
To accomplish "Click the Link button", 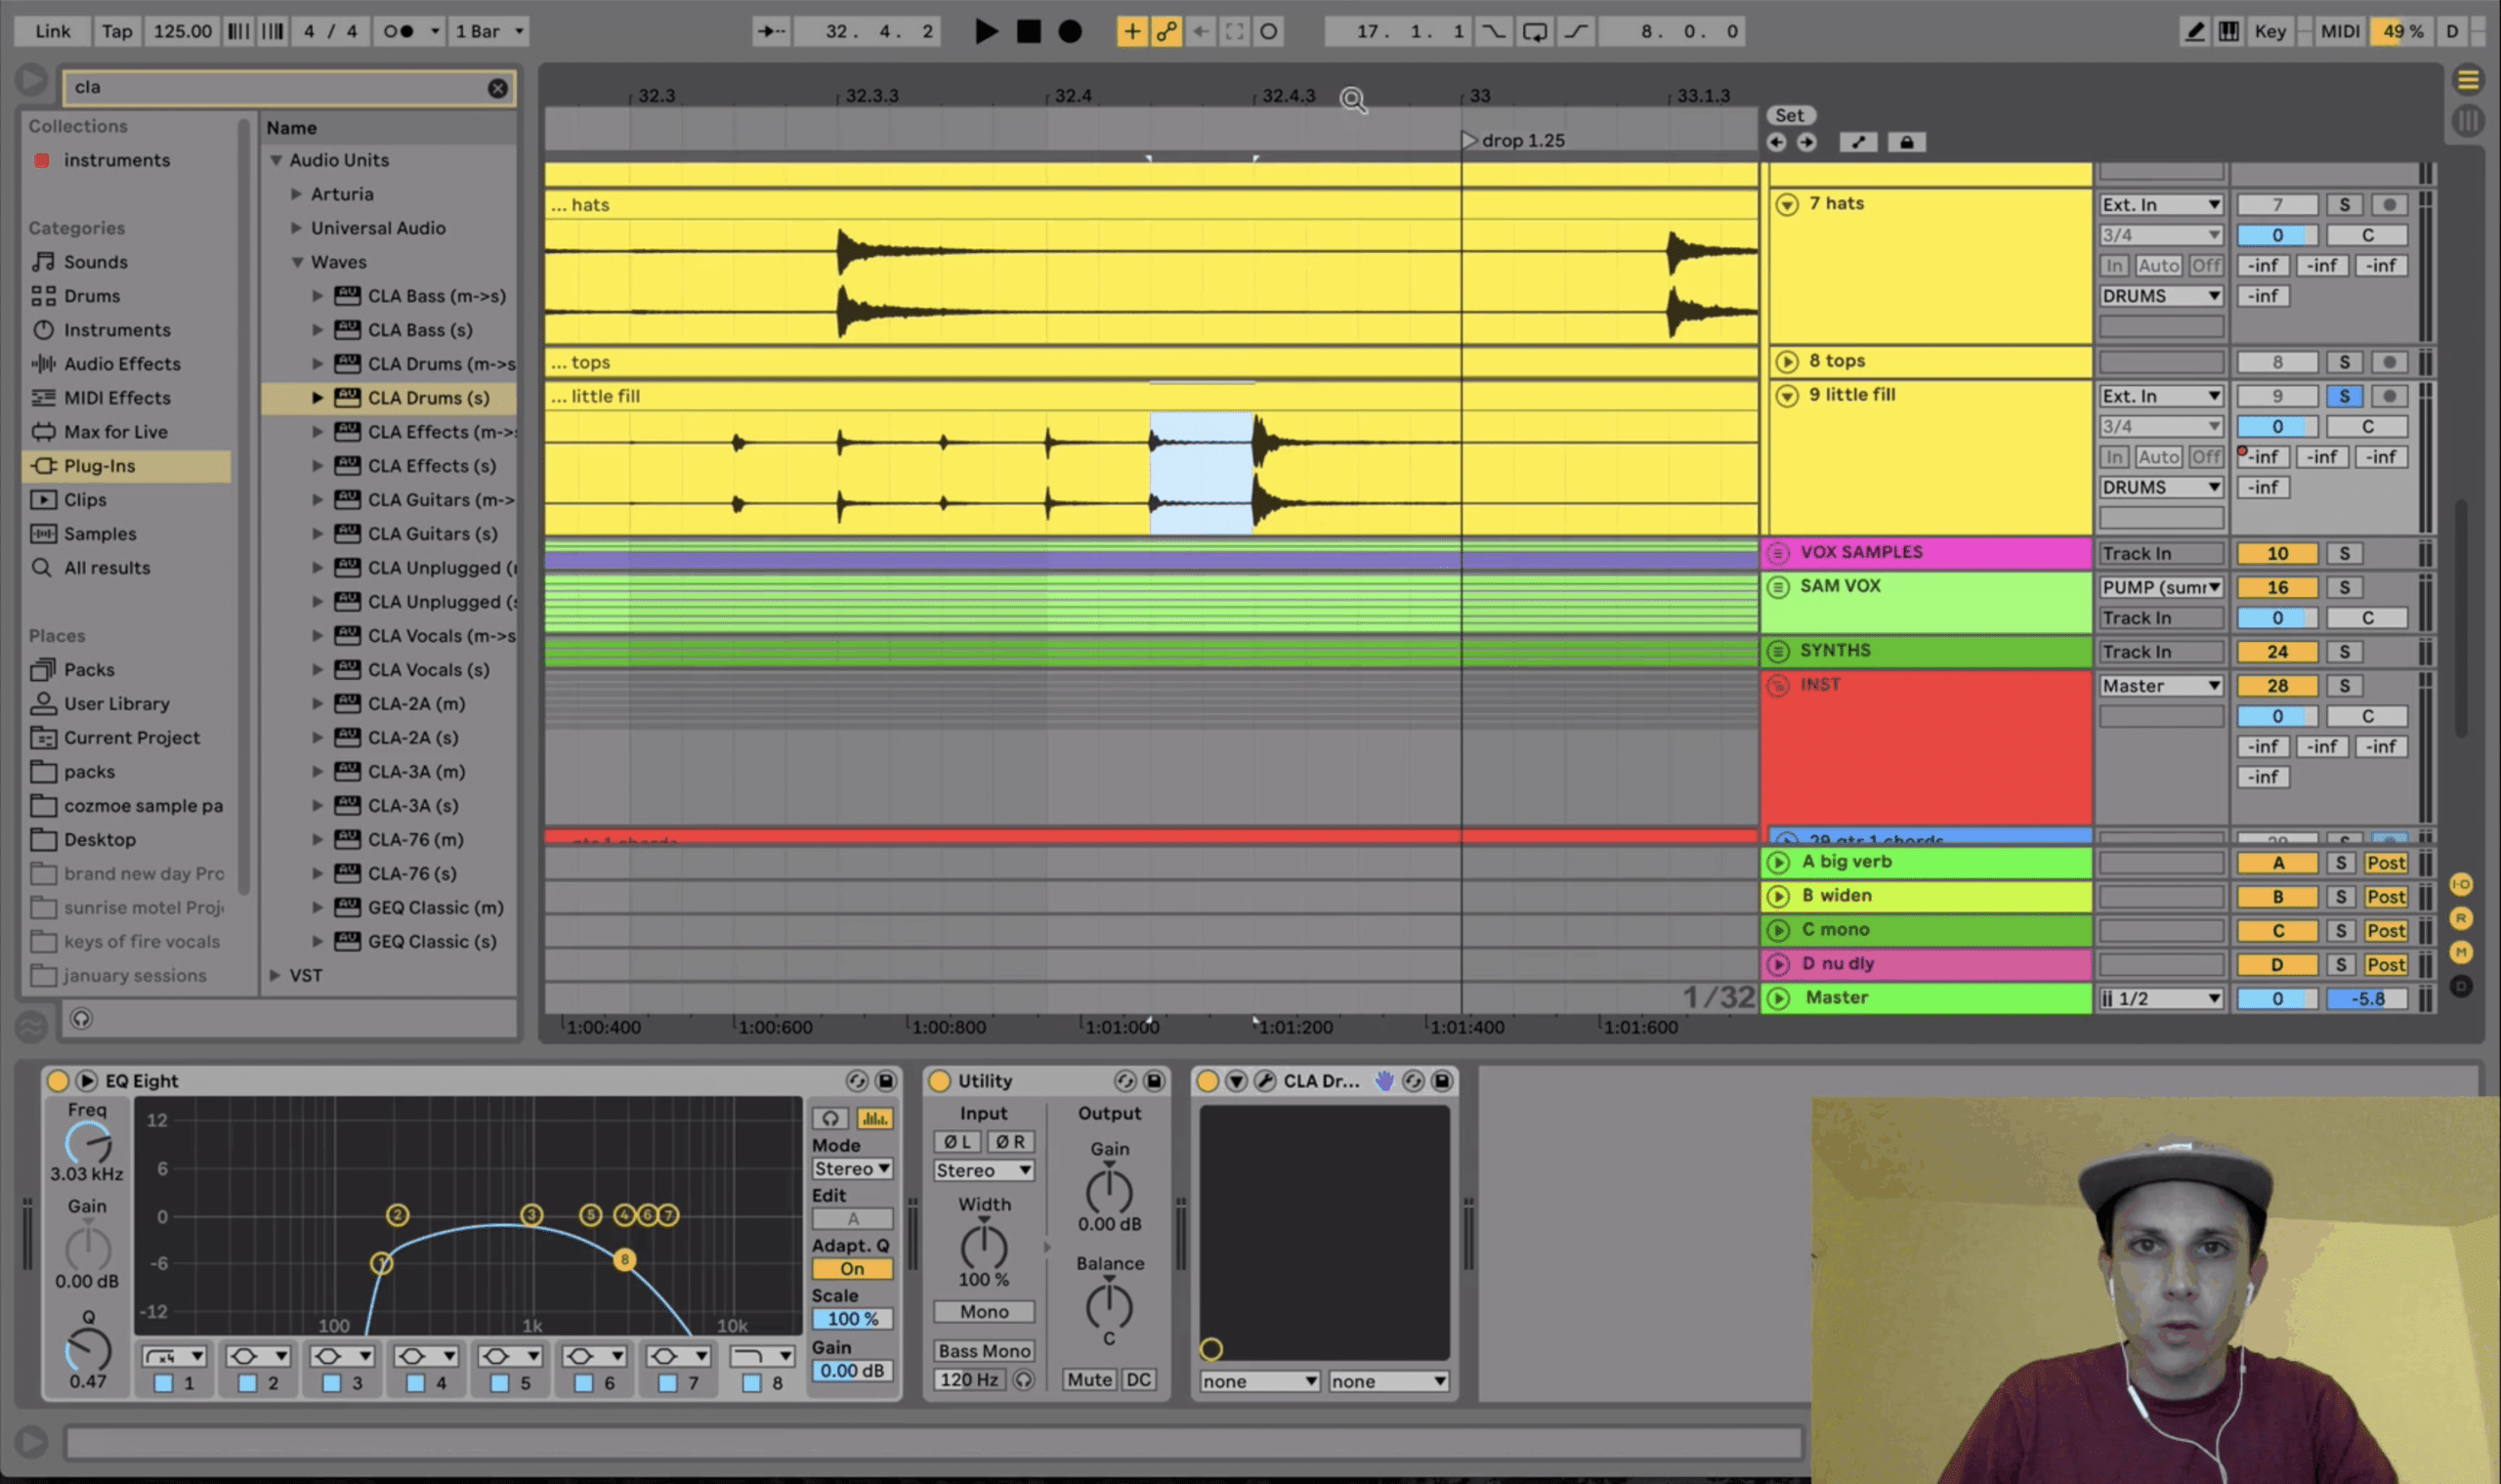I will click(x=52, y=31).
